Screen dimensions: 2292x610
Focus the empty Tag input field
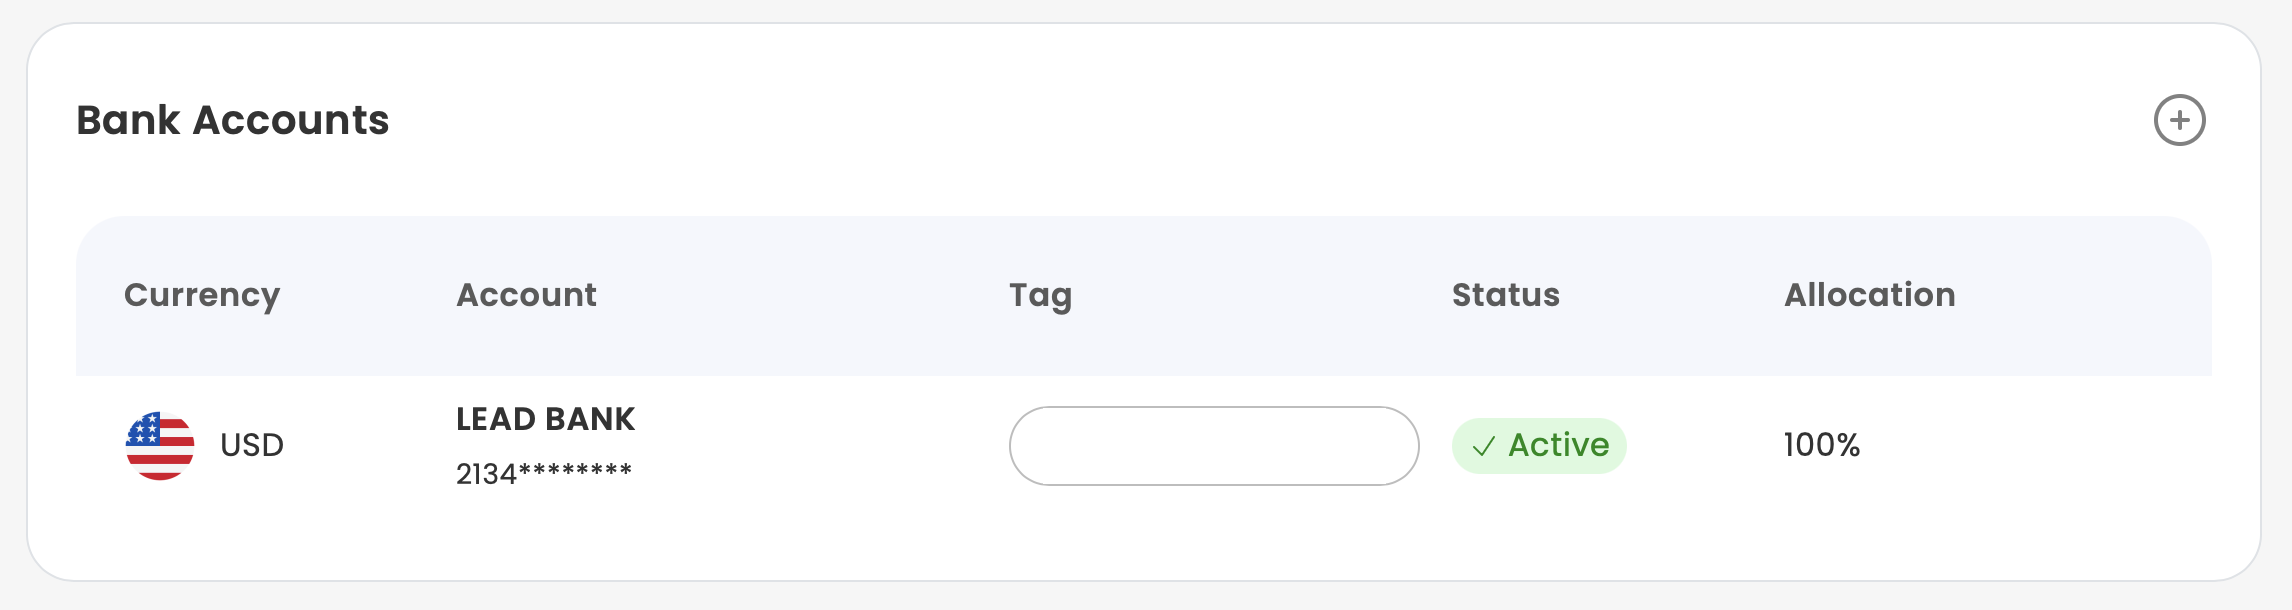1213,446
